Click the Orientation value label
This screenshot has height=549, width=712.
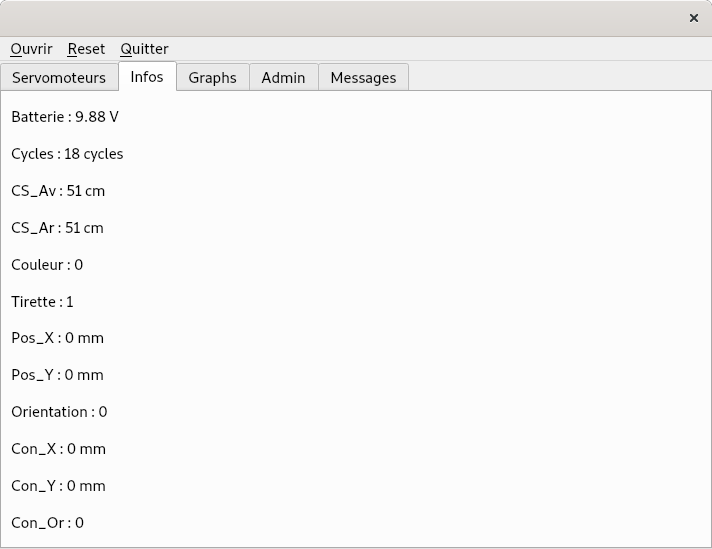pyautogui.click(x=59, y=412)
